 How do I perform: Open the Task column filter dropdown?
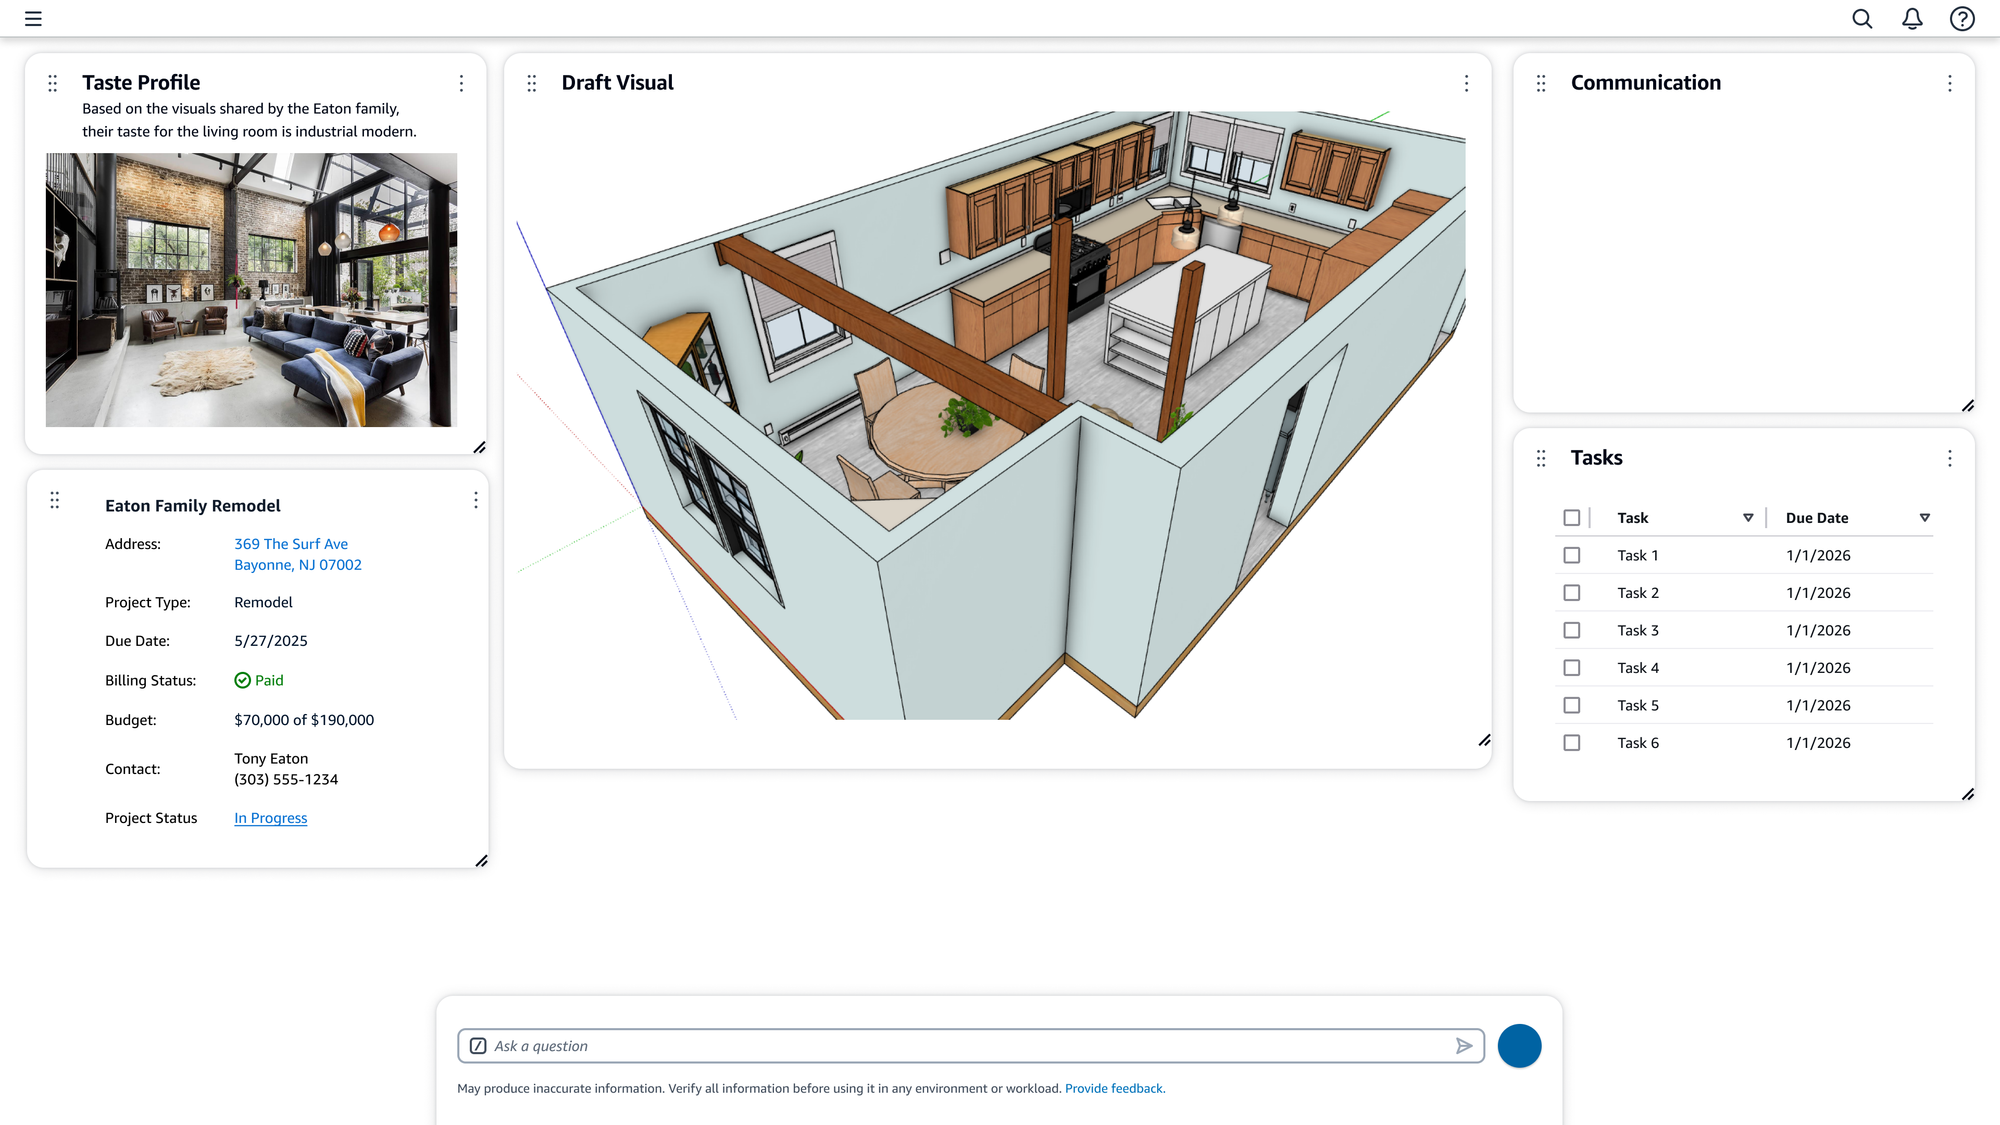1748,518
